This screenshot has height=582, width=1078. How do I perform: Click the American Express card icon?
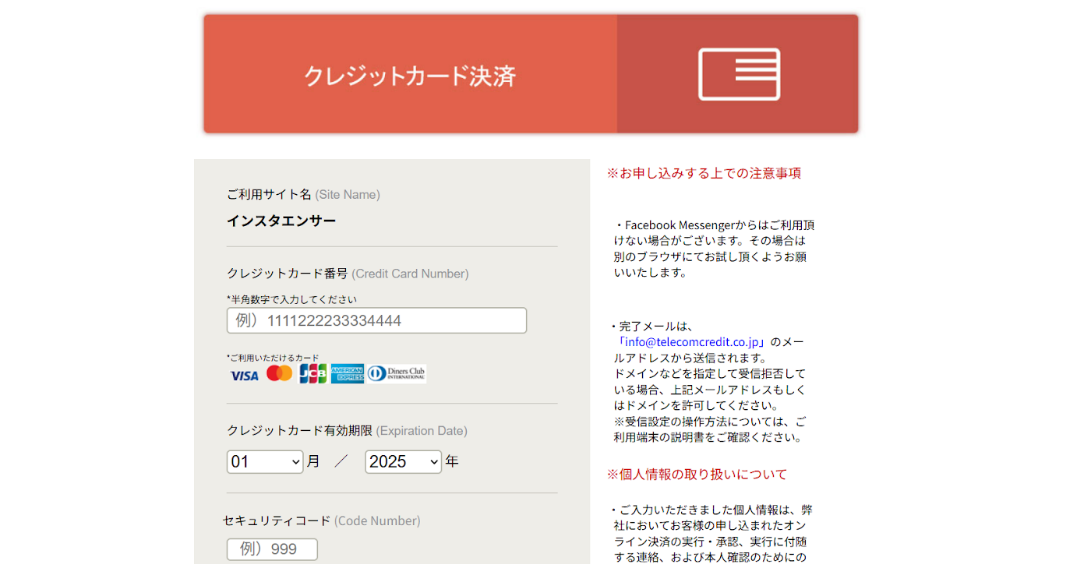(x=348, y=373)
